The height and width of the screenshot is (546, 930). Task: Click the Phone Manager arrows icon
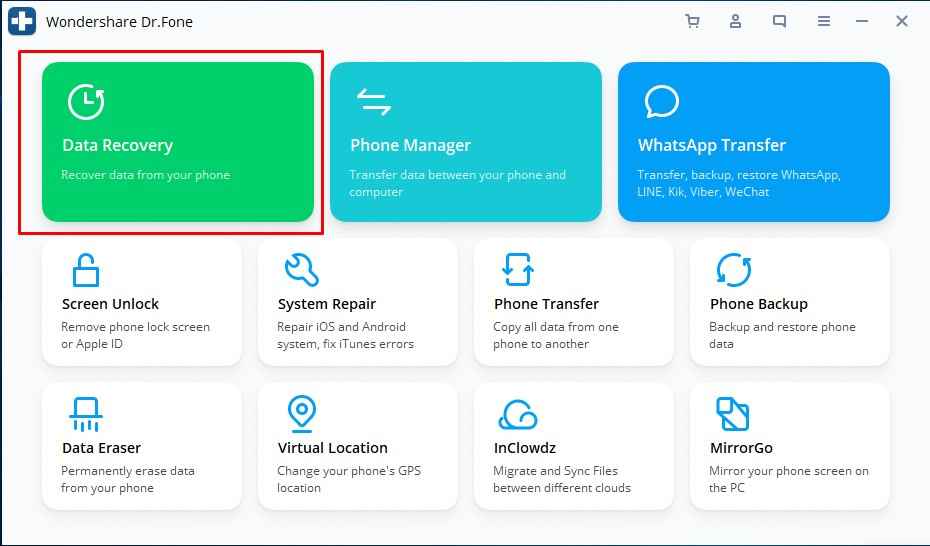tap(374, 102)
